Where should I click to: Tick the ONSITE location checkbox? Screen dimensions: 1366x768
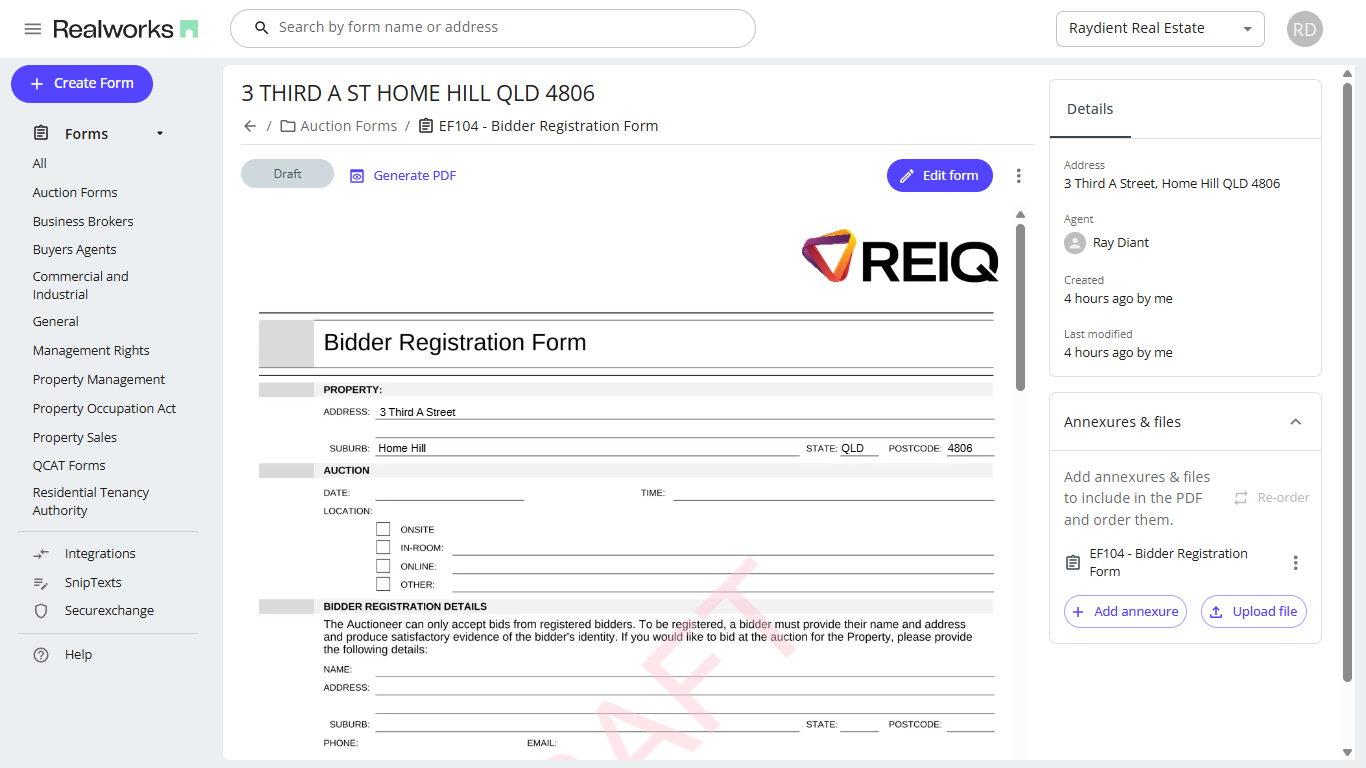click(383, 529)
